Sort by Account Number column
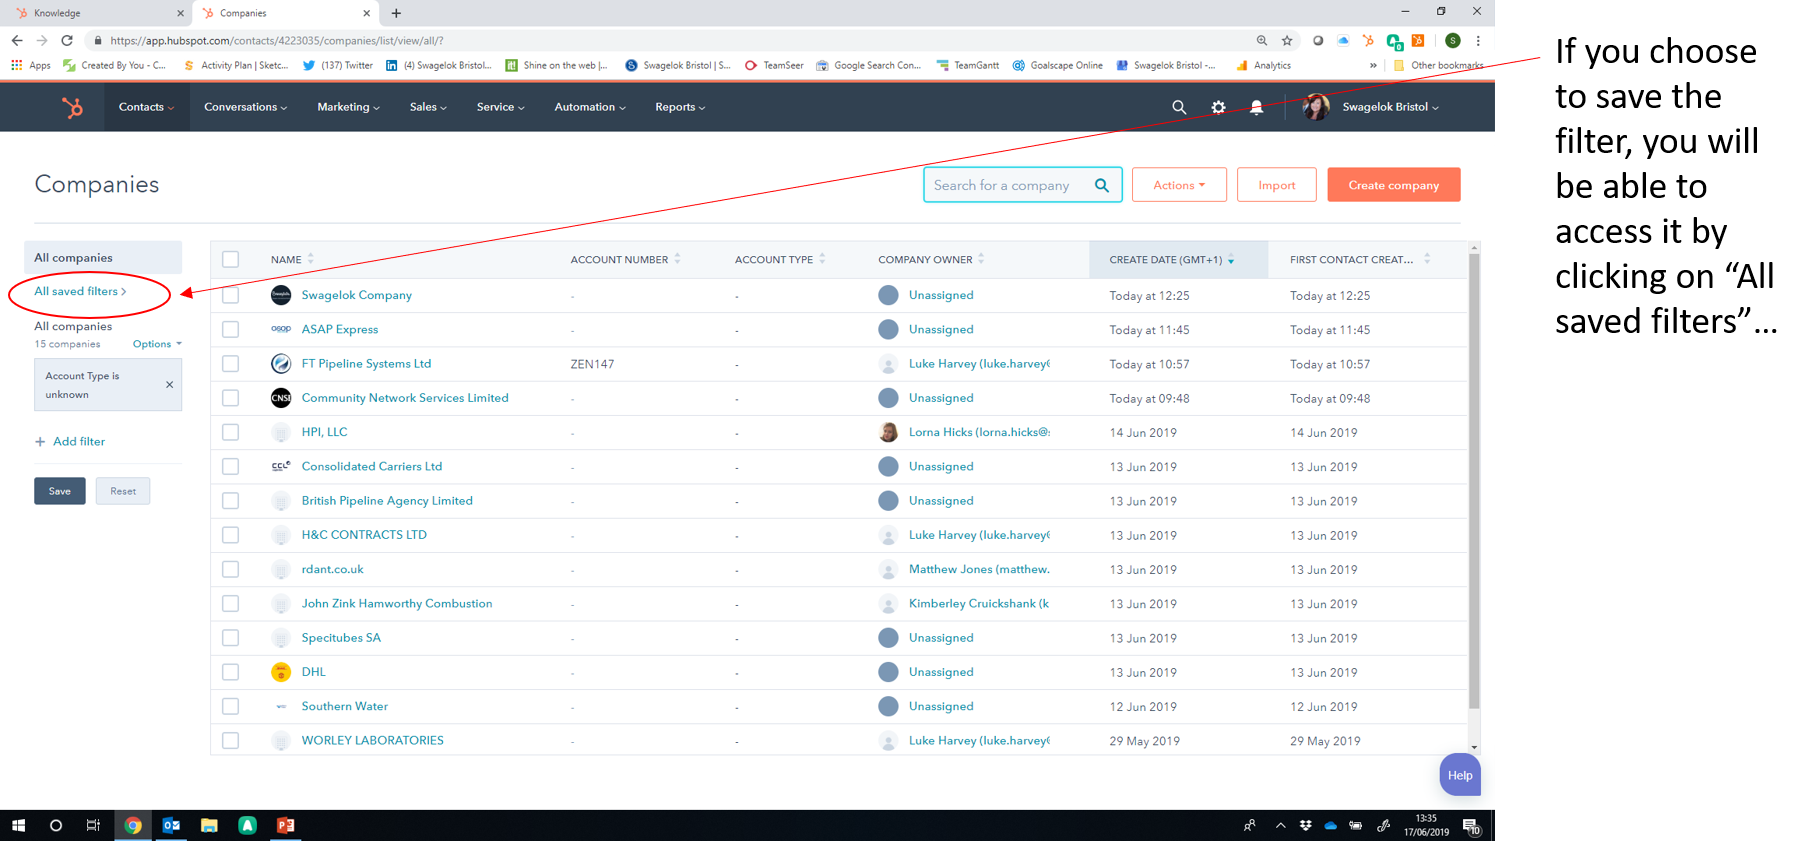The image size is (1807, 841). [x=677, y=259]
